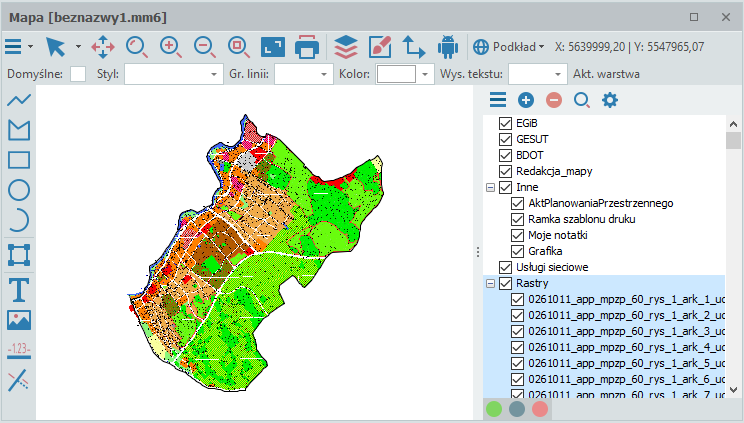The image size is (744, 423).
Task: Open the layers stack icon
Action: click(x=345, y=46)
